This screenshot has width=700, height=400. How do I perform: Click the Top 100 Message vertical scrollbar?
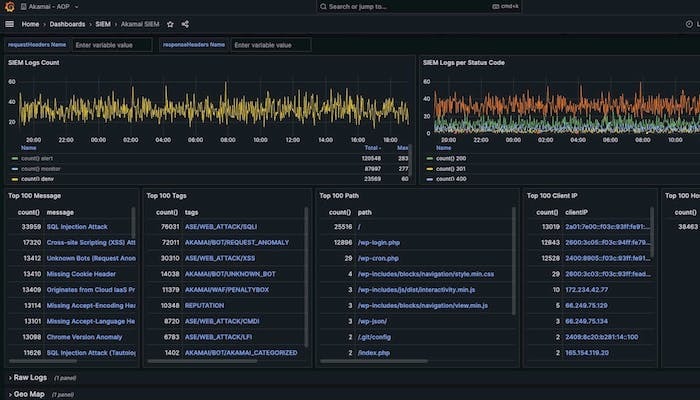(x=133, y=222)
